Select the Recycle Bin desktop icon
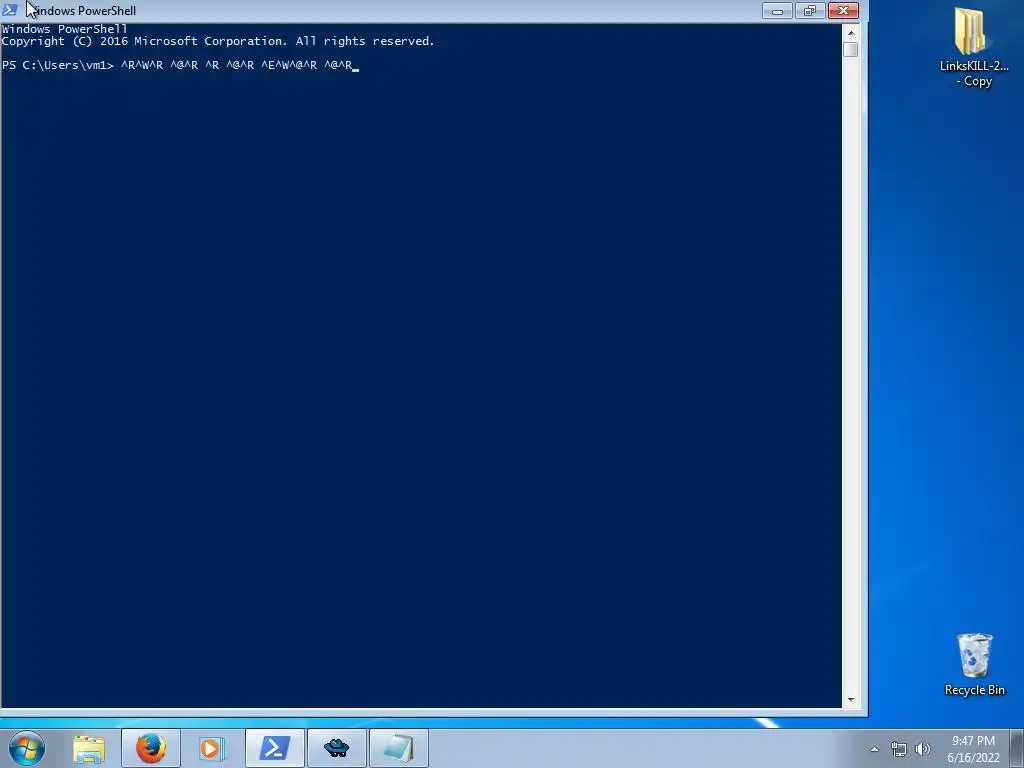The height and width of the screenshot is (768, 1024). (x=974, y=665)
